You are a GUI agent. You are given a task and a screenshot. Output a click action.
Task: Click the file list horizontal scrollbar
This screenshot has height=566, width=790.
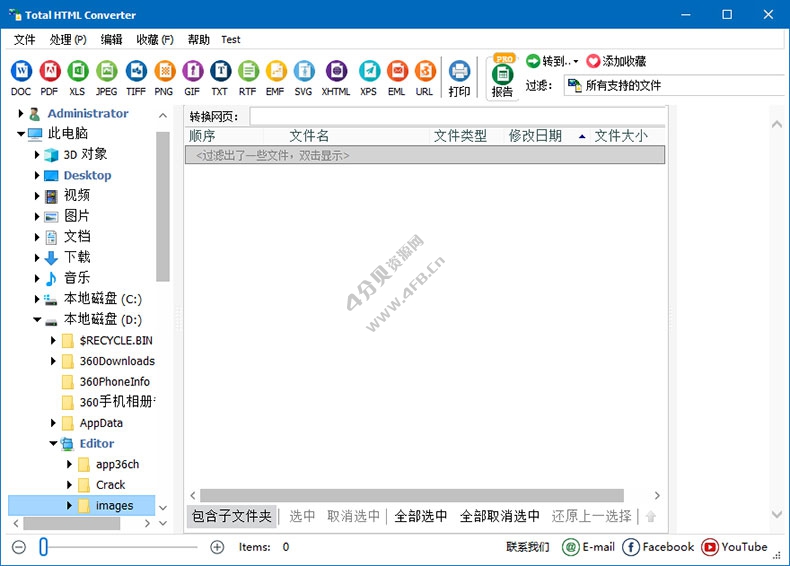point(412,495)
